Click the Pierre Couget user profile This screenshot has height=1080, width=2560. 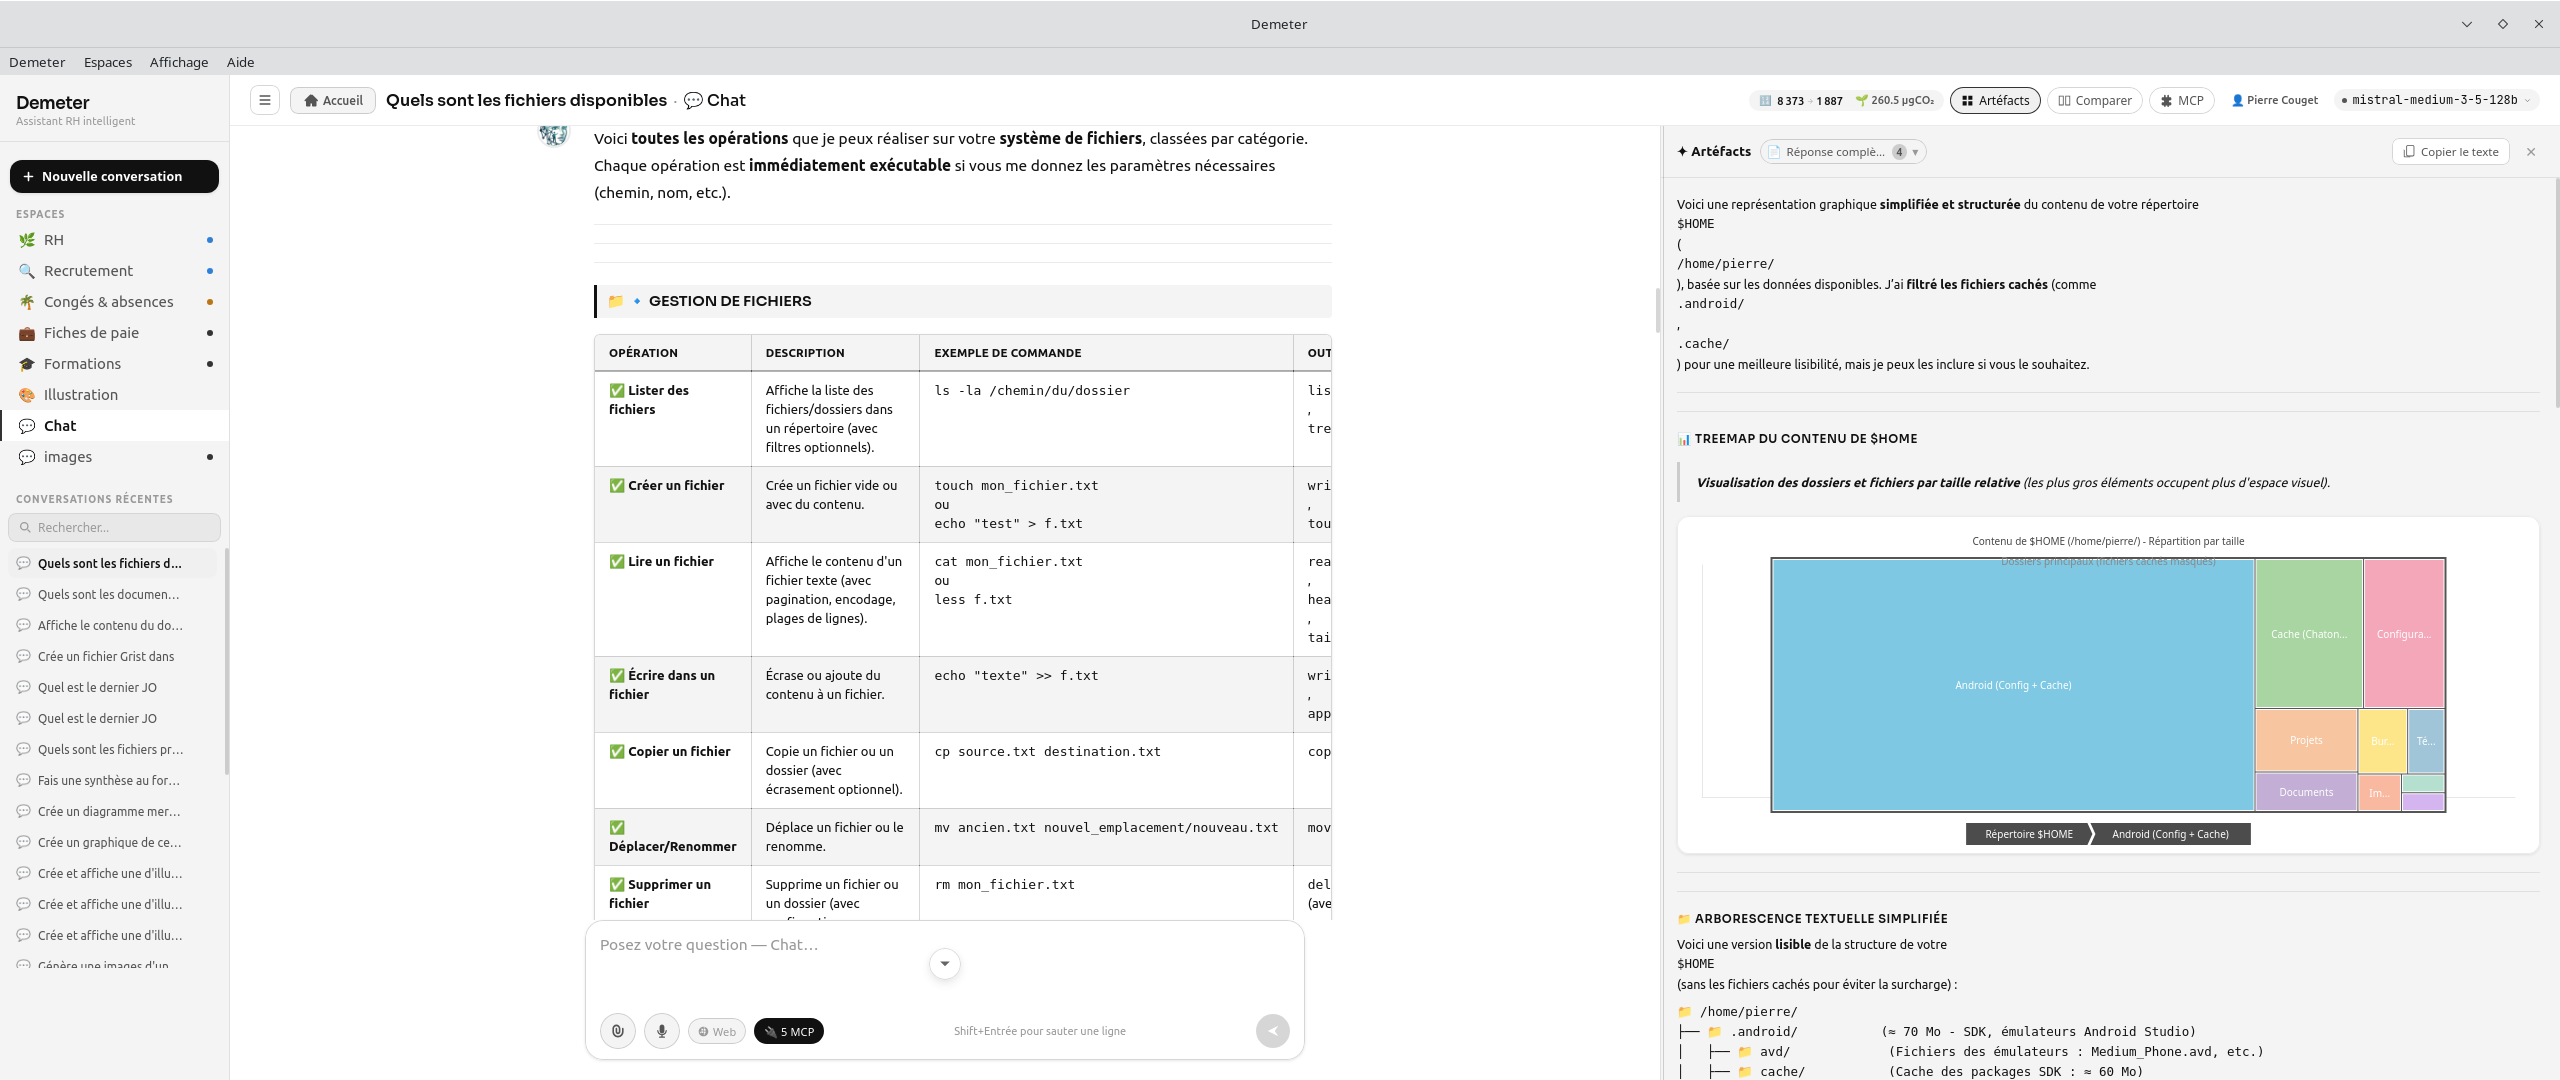2274,100
